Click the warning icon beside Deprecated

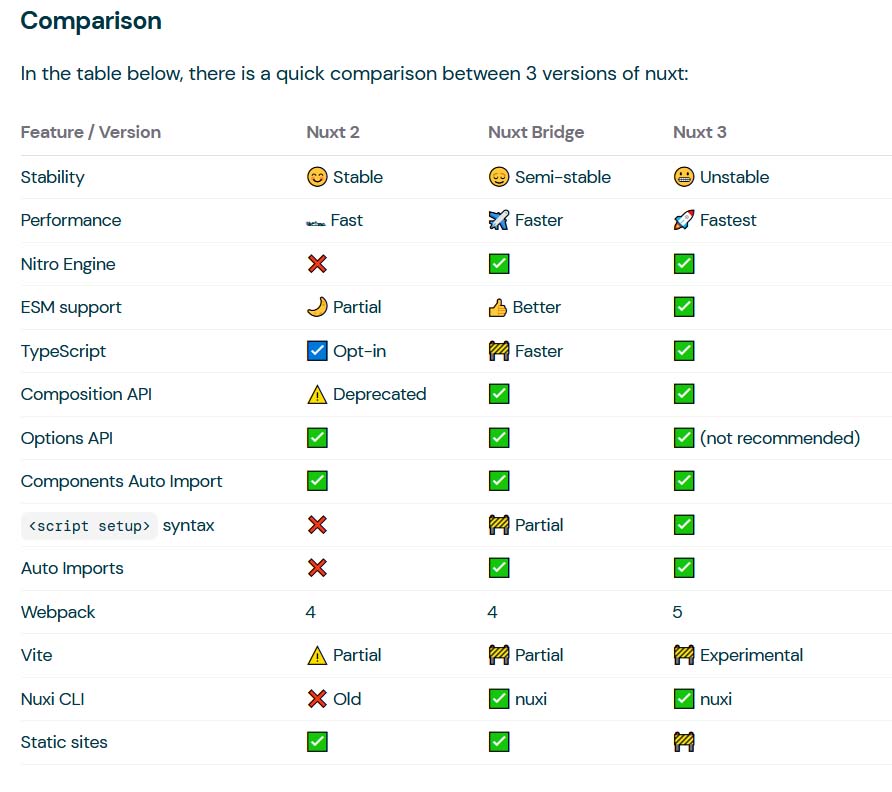pyautogui.click(x=317, y=394)
